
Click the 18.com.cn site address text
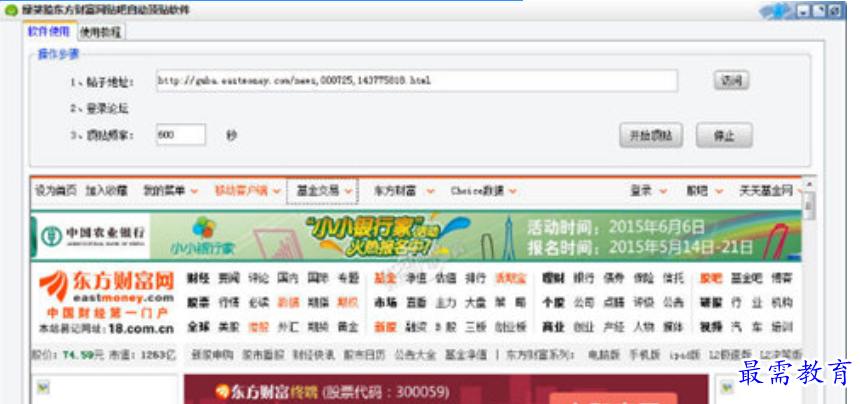tap(142, 329)
